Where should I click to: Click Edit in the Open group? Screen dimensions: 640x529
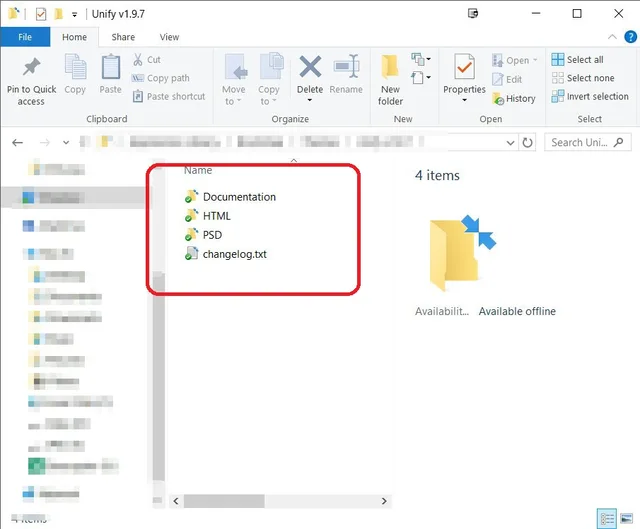click(507, 79)
